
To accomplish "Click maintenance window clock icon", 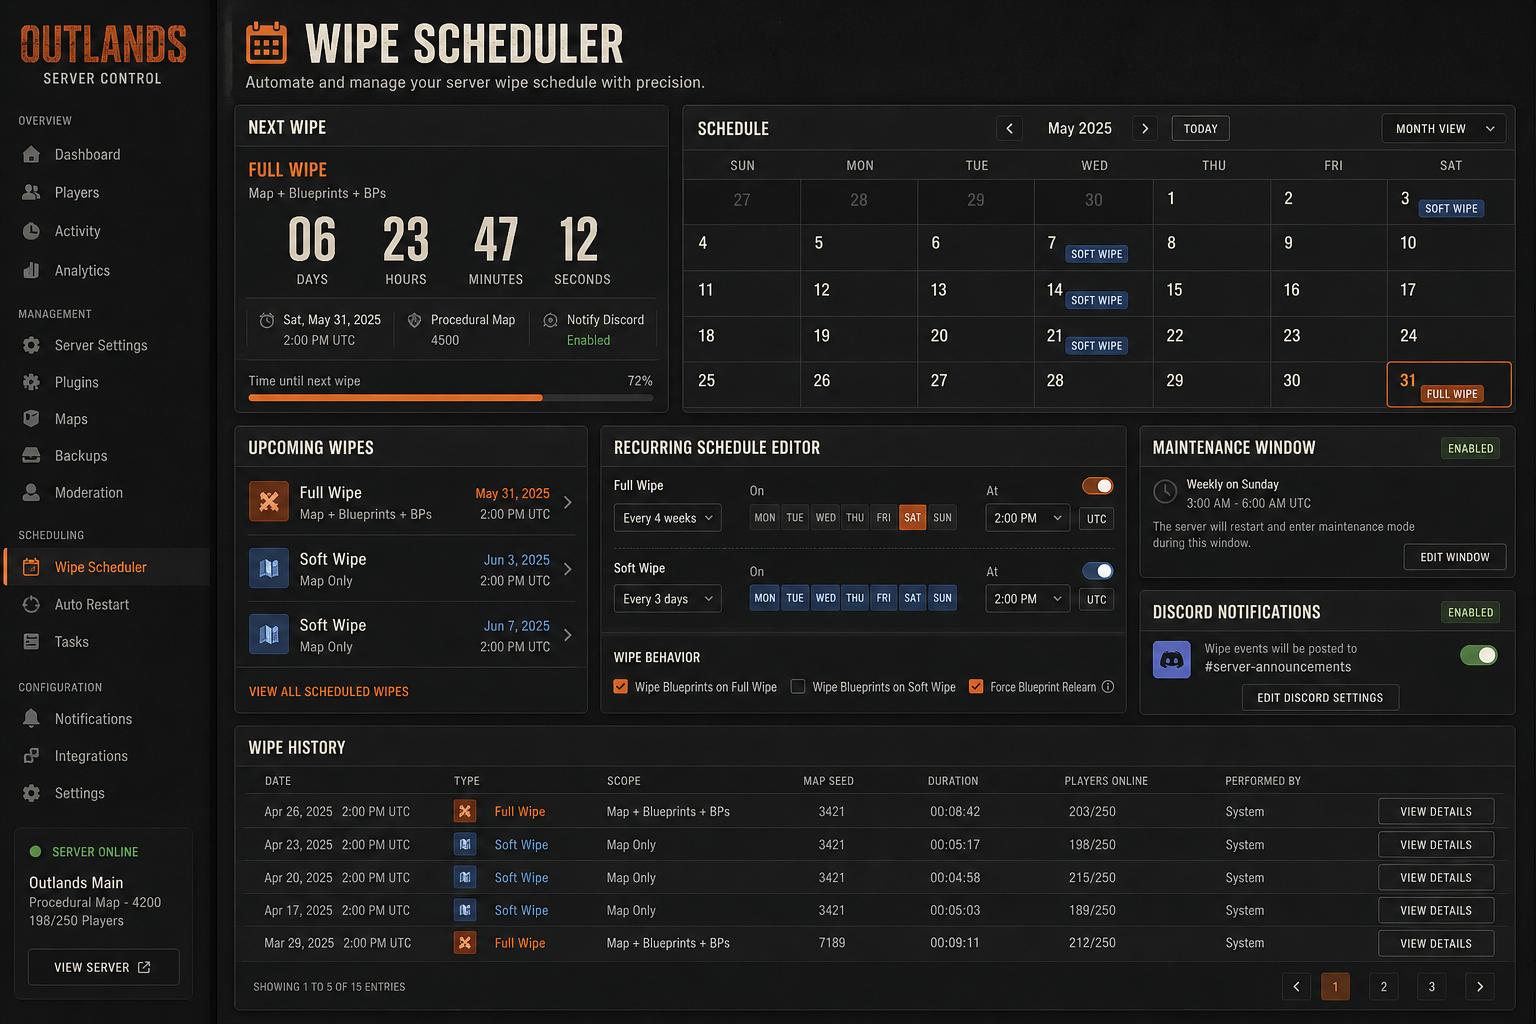I will pyautogui.click(x=1165, y=492).
